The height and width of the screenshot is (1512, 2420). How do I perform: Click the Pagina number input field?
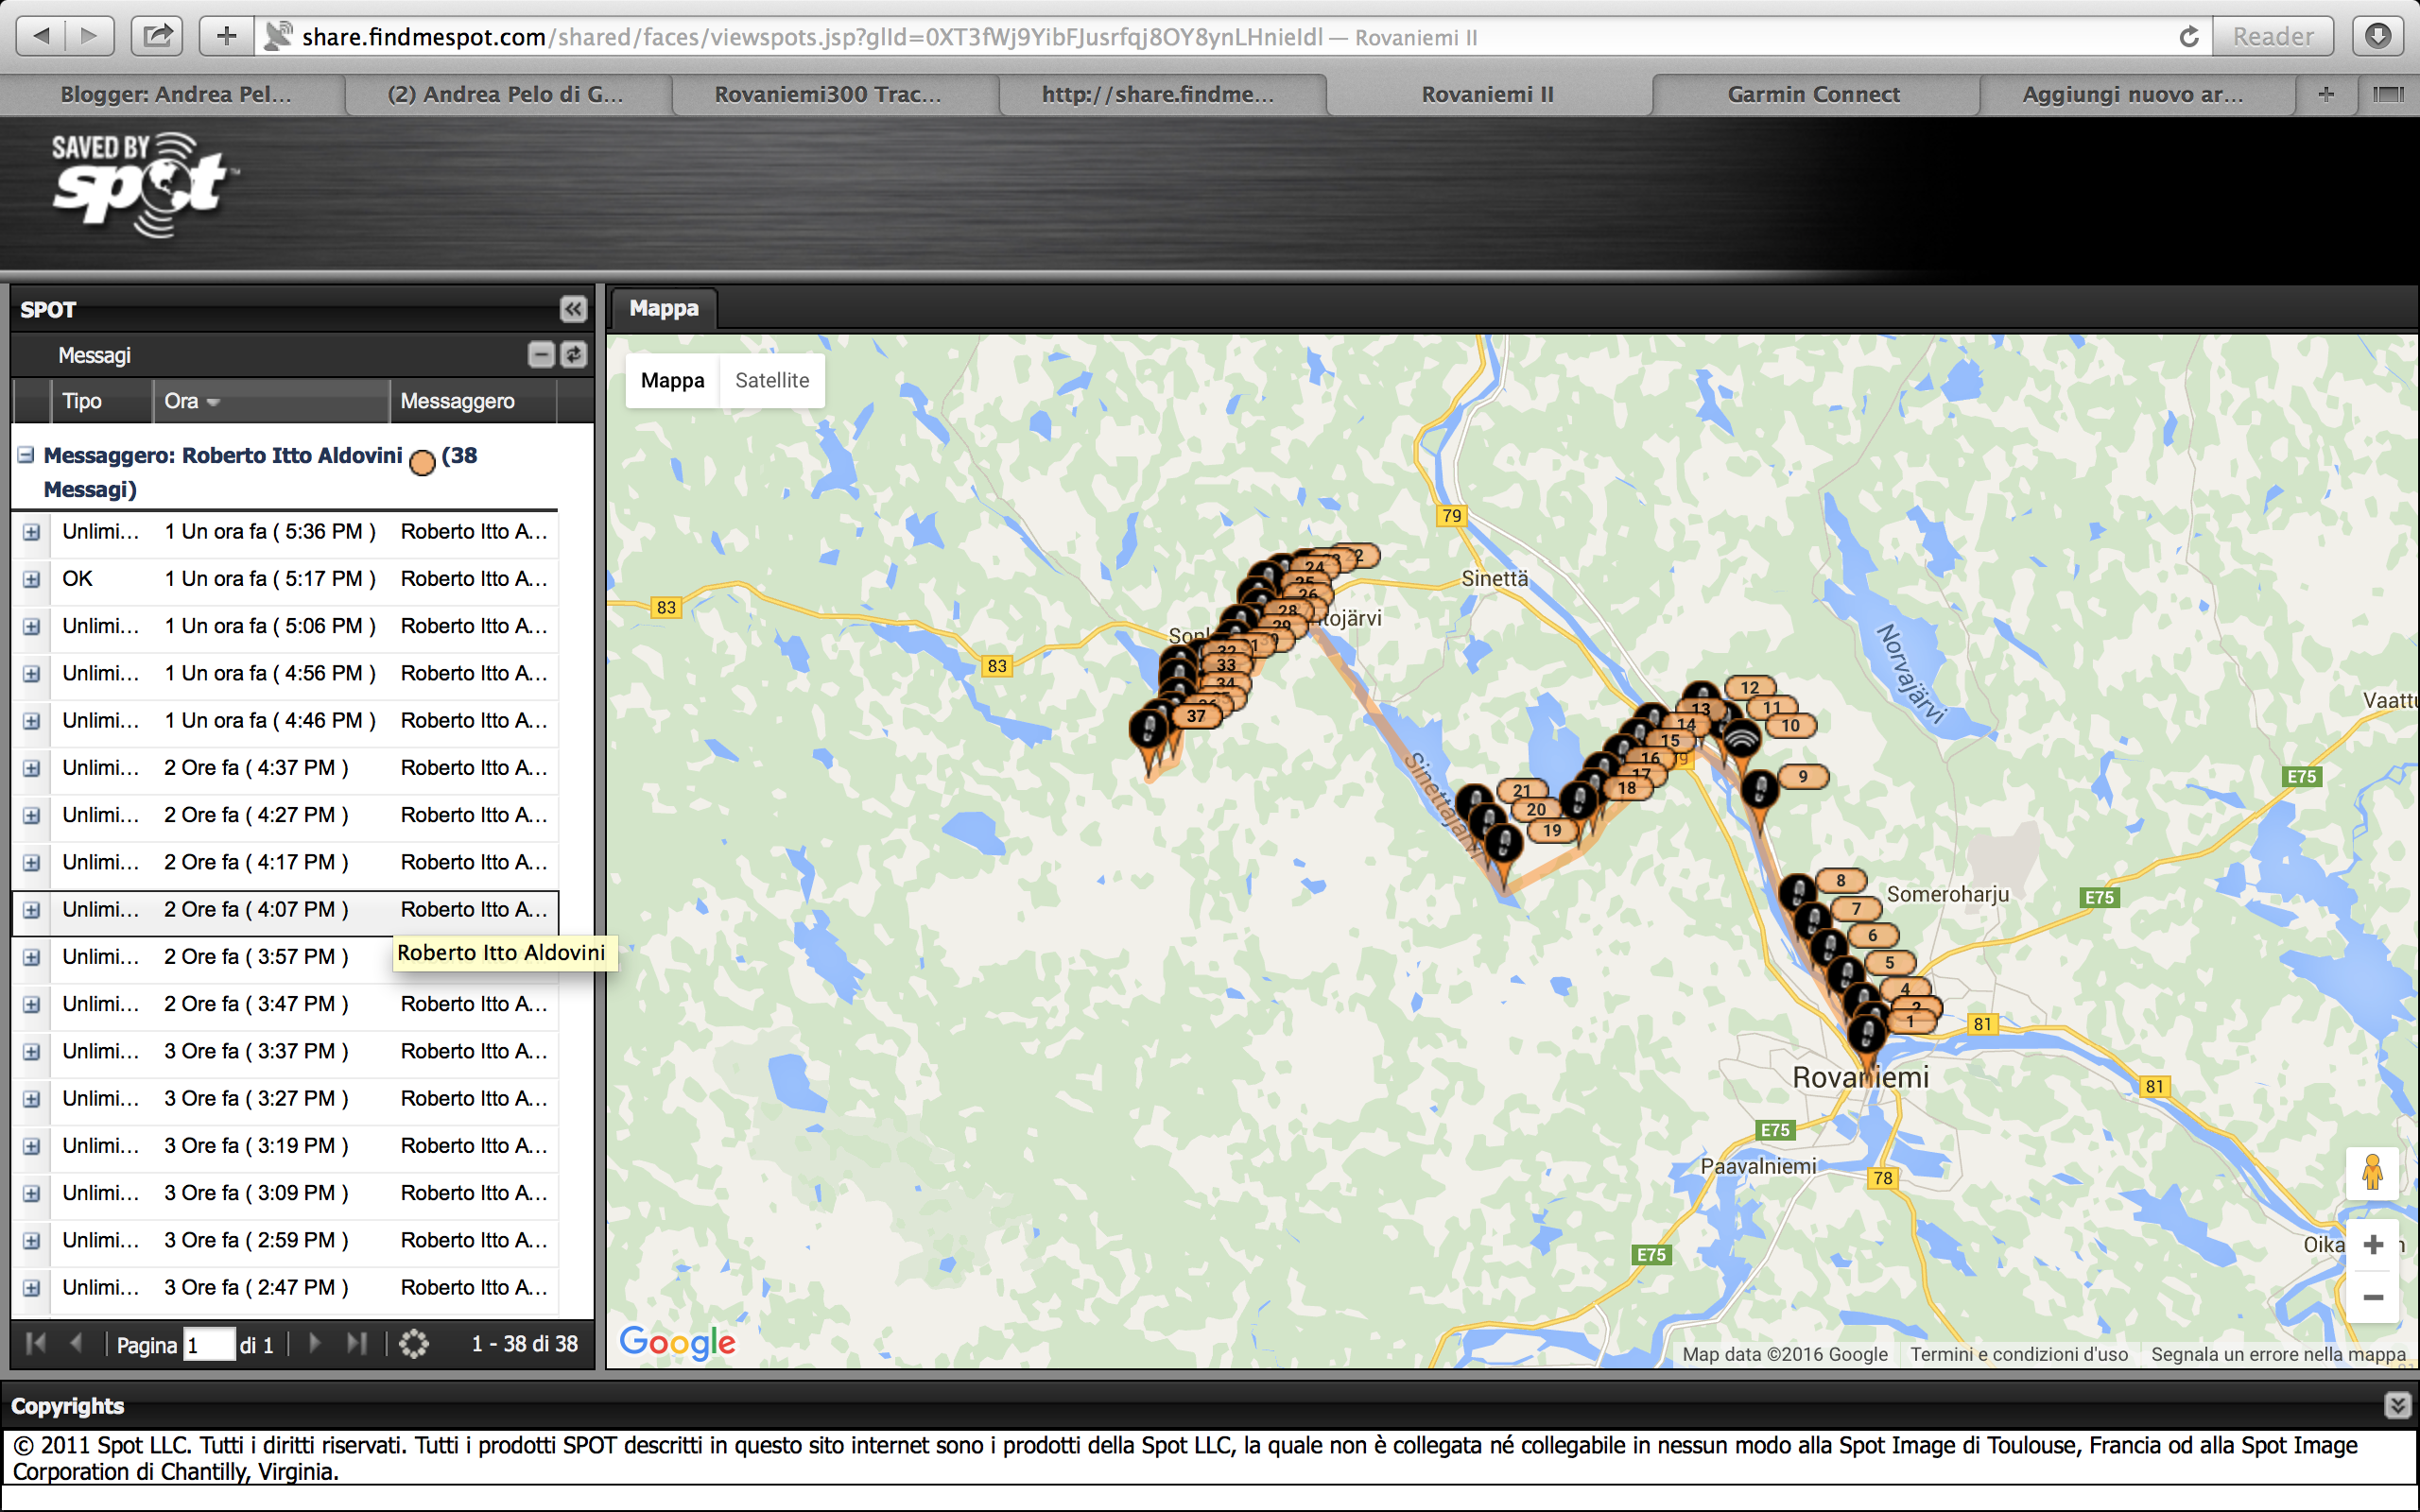pyautogui.click(x=209, y=1345)
